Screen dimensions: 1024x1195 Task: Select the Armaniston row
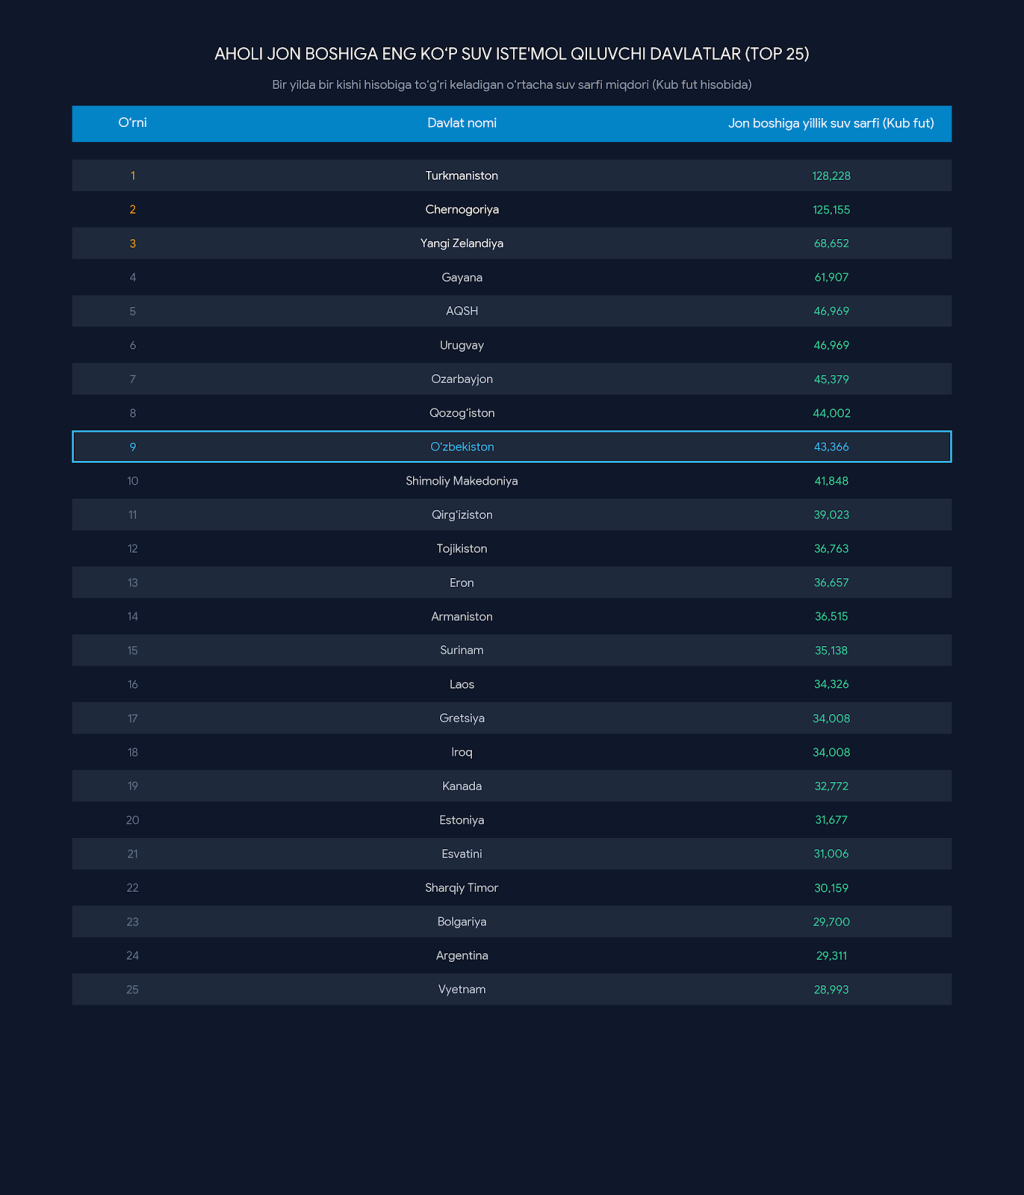511,617
